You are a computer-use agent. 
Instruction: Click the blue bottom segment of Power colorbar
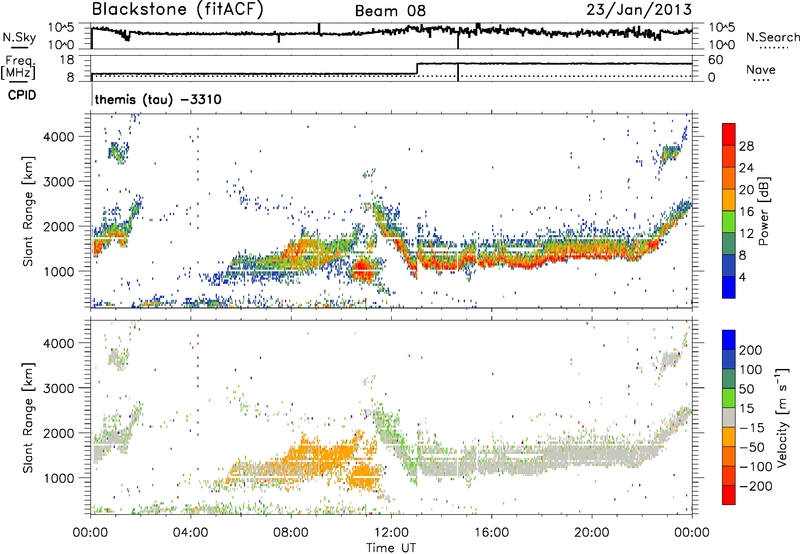click(x=729, y=287)
